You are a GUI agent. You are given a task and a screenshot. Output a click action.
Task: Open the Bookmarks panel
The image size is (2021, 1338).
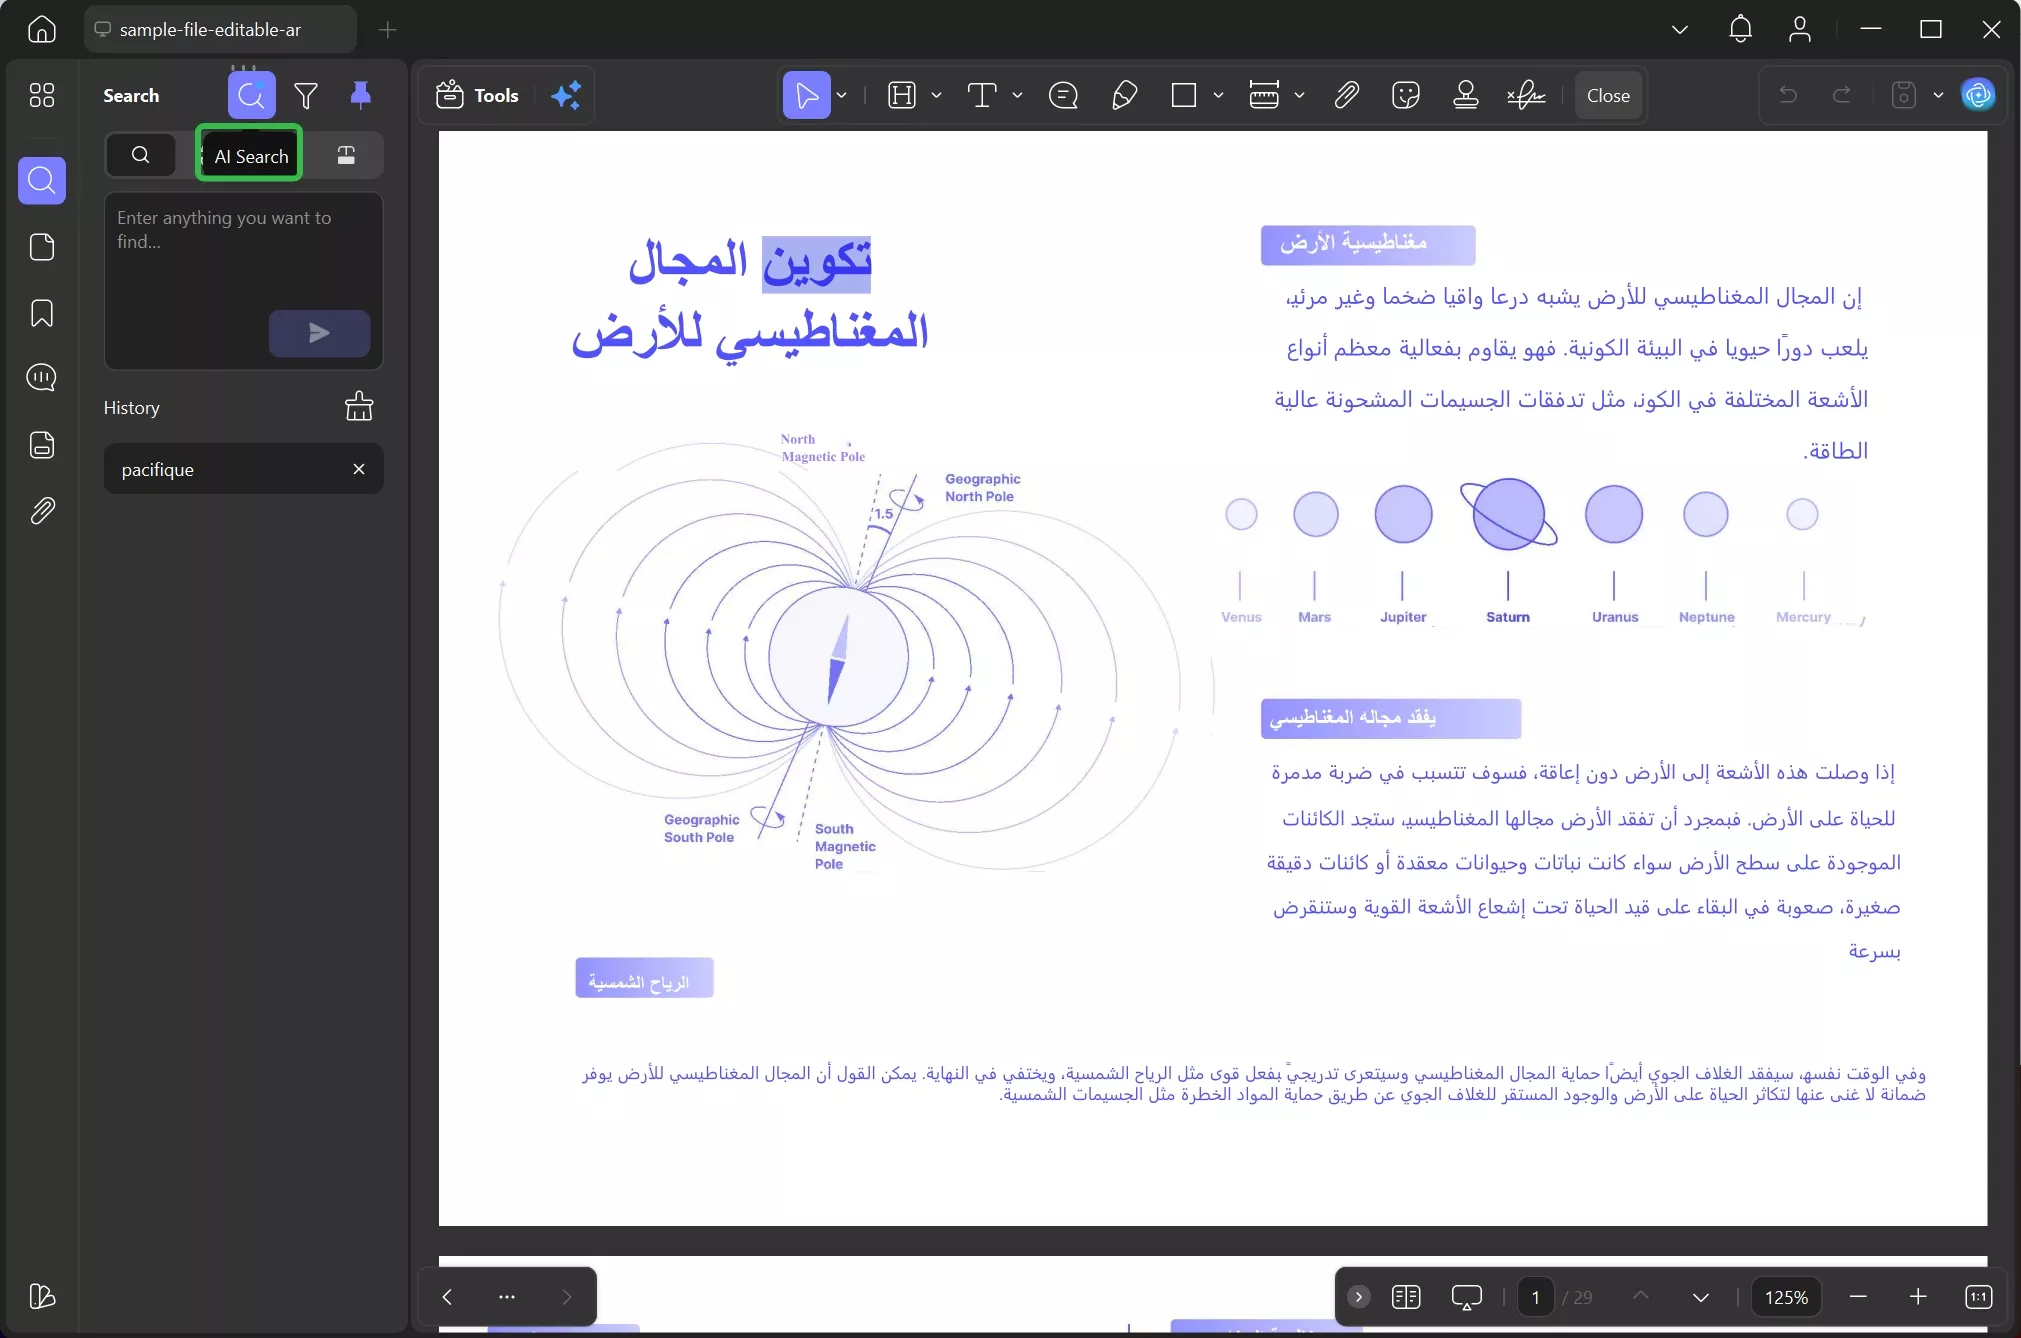[42, 314]
